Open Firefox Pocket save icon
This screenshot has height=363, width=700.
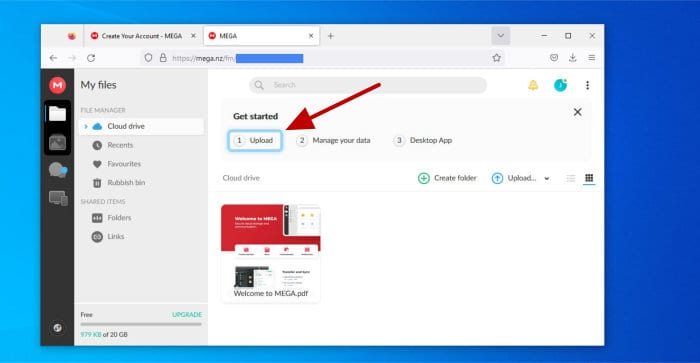(554, 58)
